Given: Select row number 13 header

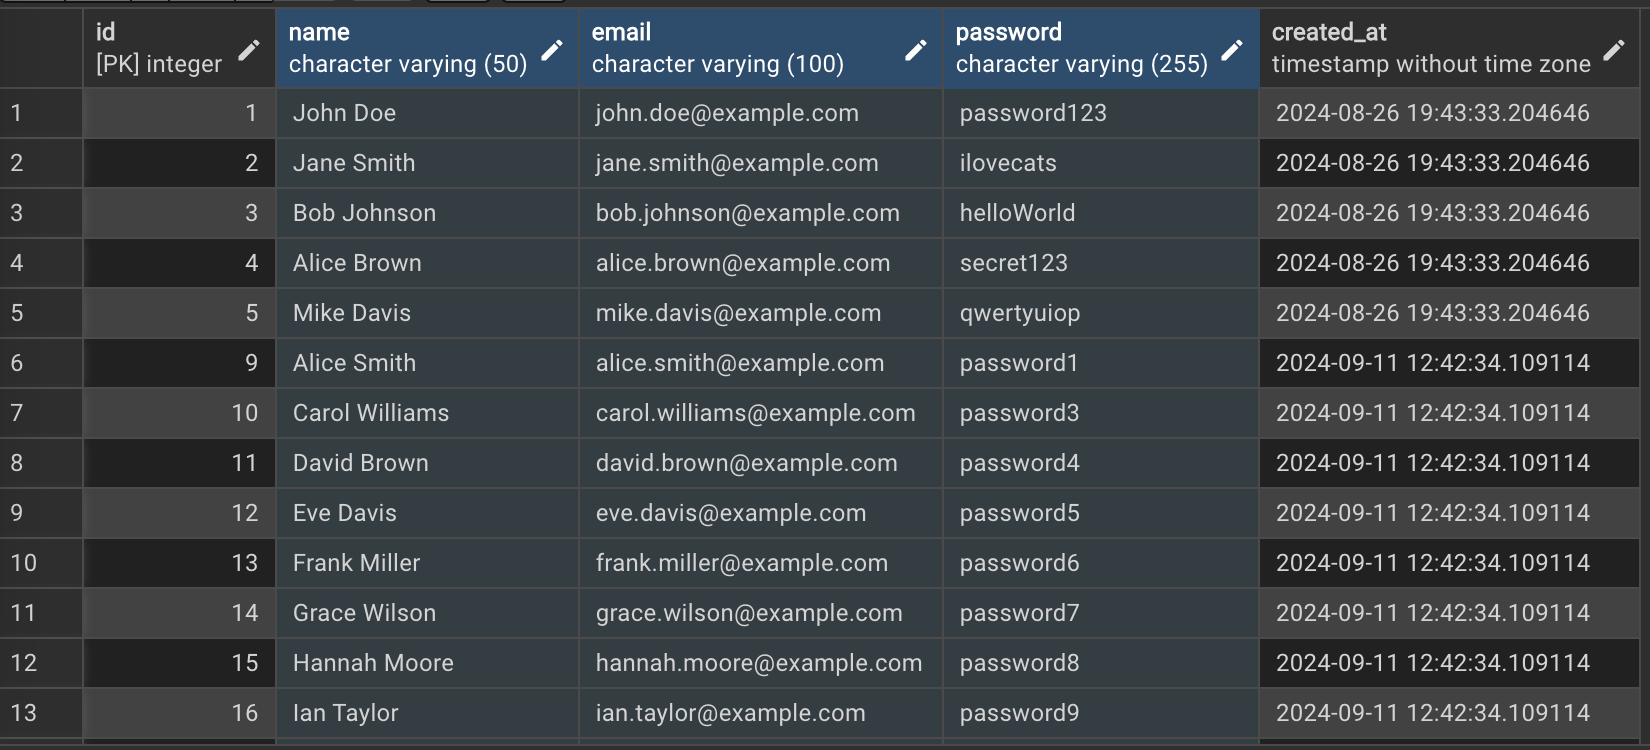Looking at the screenshot, I should 40,713.
